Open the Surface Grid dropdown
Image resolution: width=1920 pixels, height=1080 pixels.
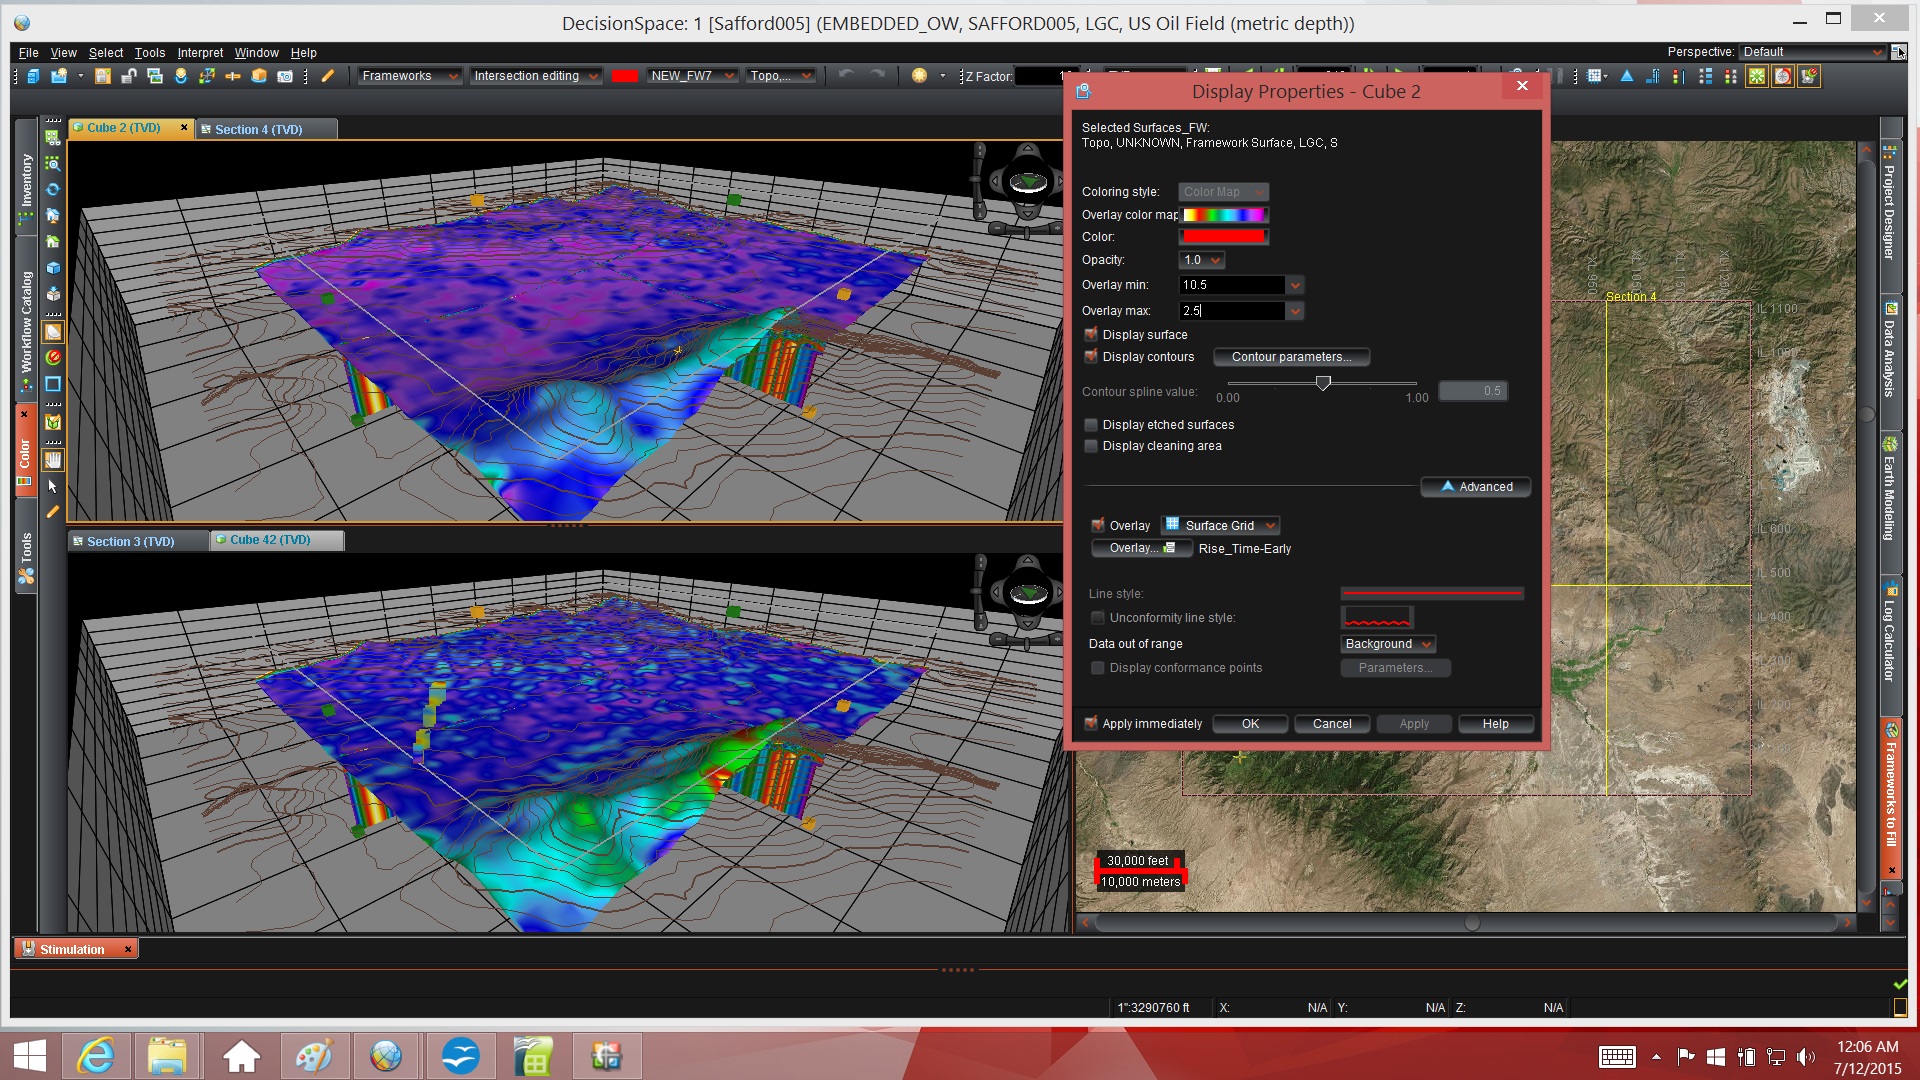click(1220, 525)
